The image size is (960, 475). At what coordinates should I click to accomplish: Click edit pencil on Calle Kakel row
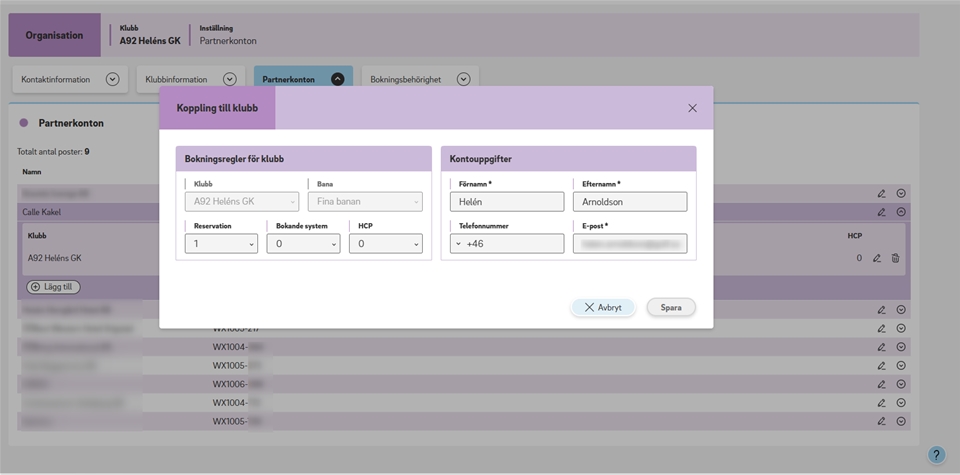[x=882, y=212]
